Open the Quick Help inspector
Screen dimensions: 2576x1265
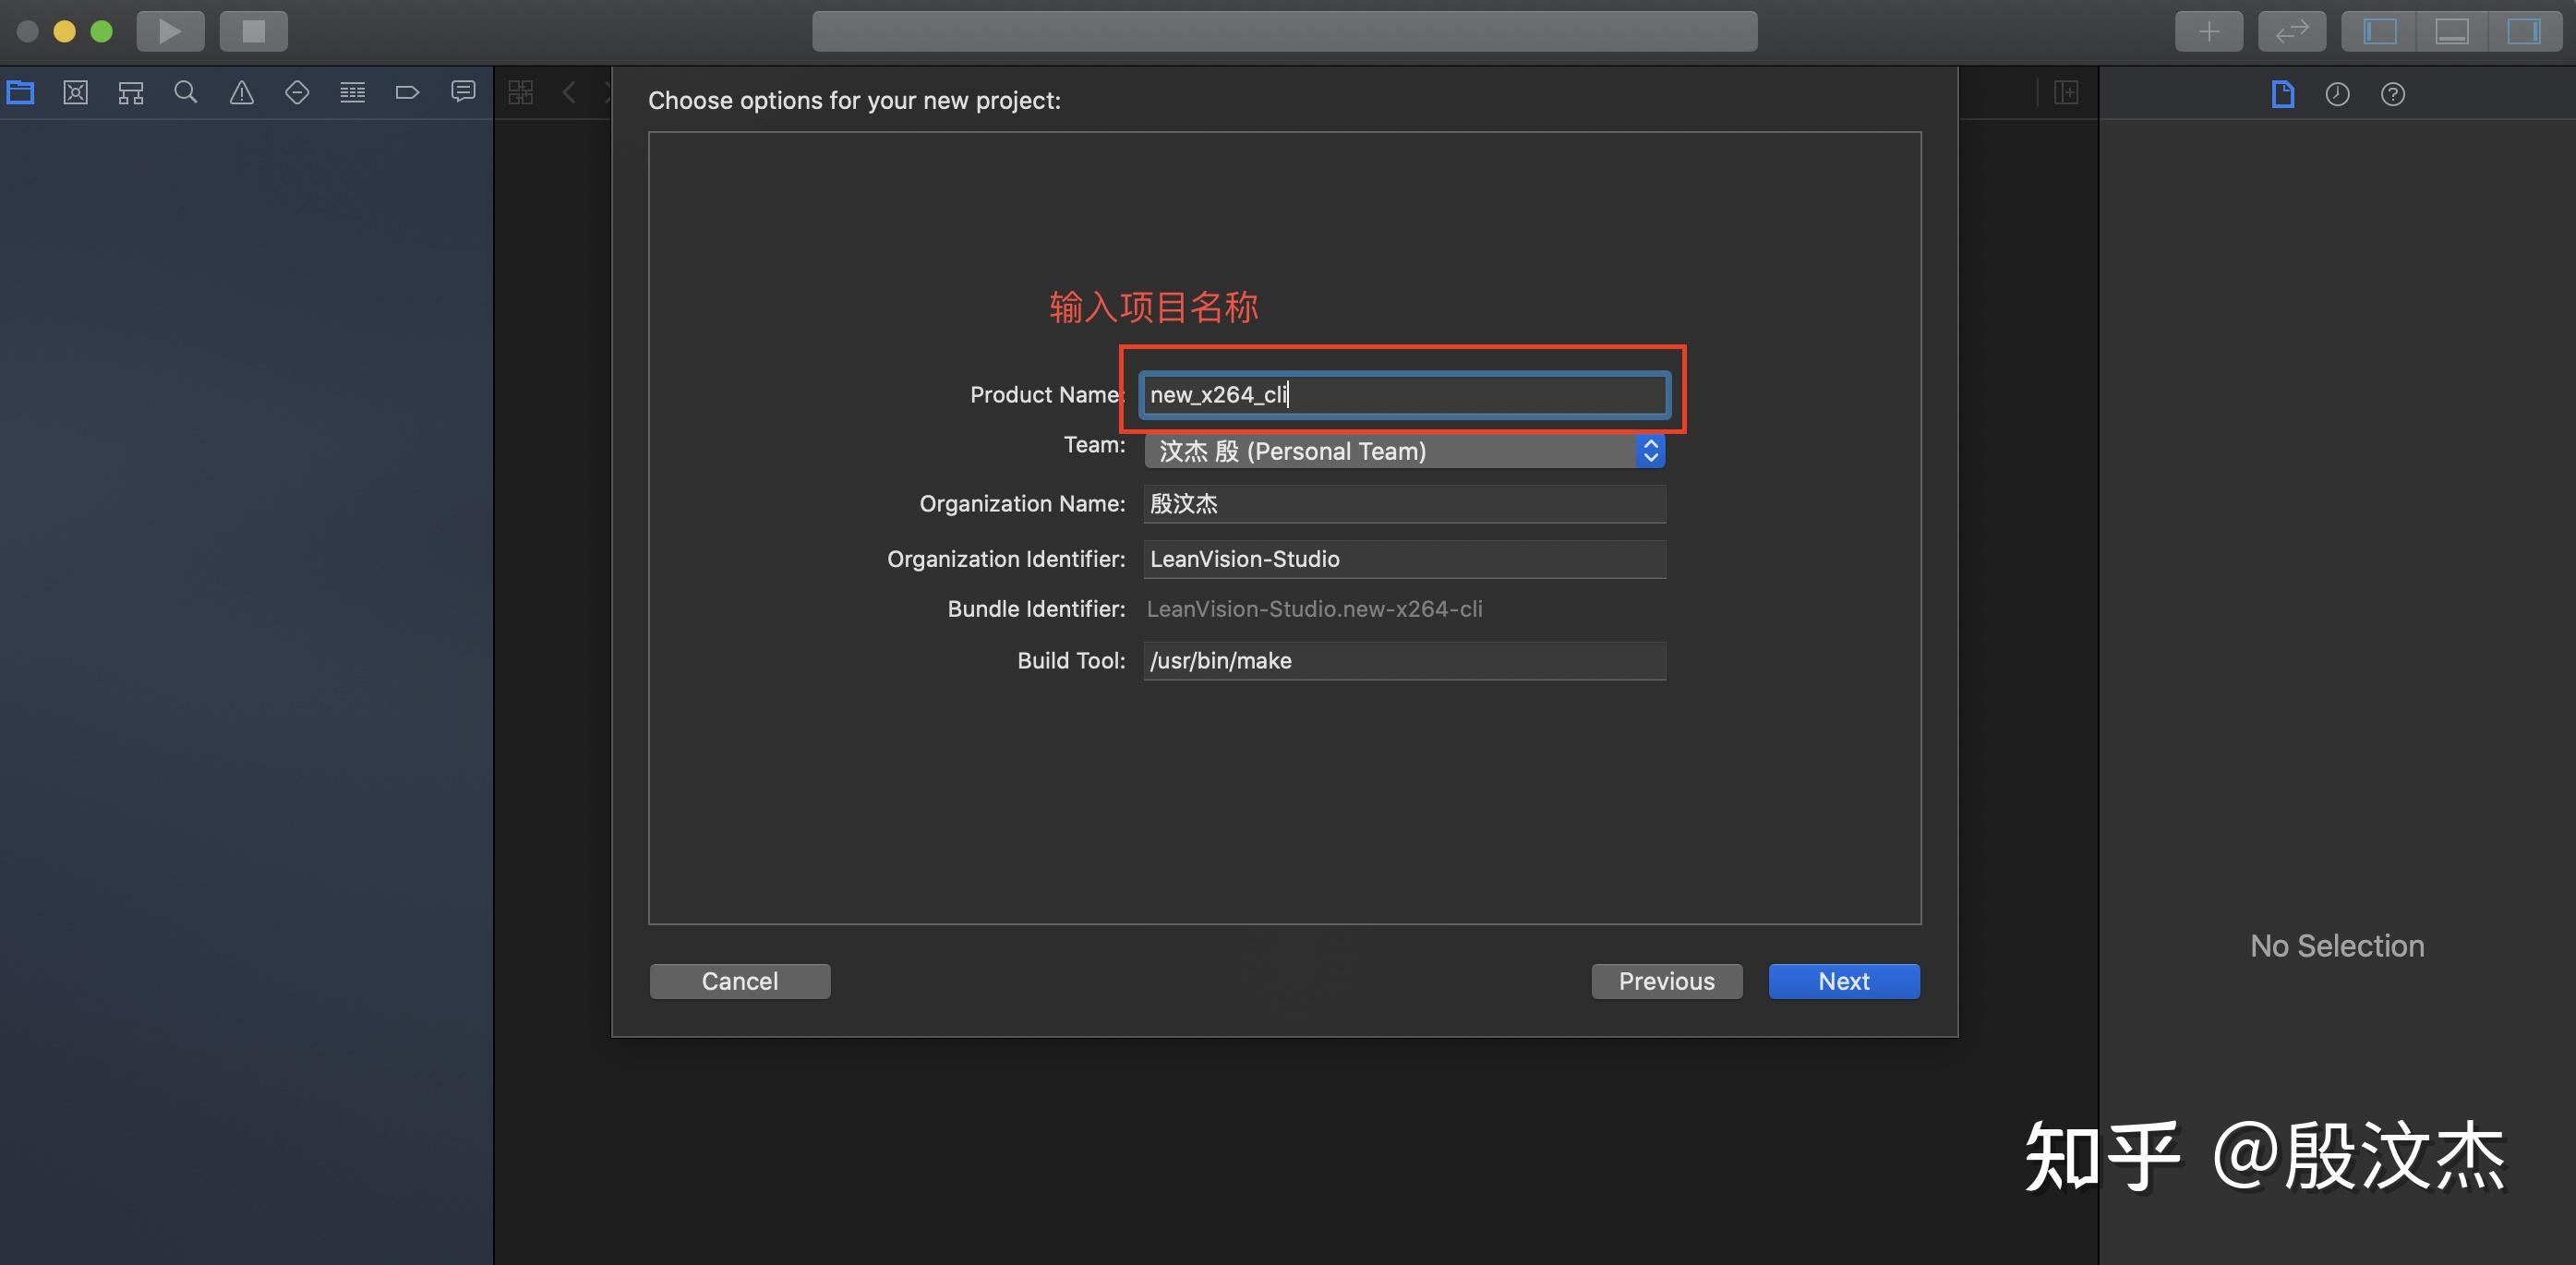coord(2392,94)
